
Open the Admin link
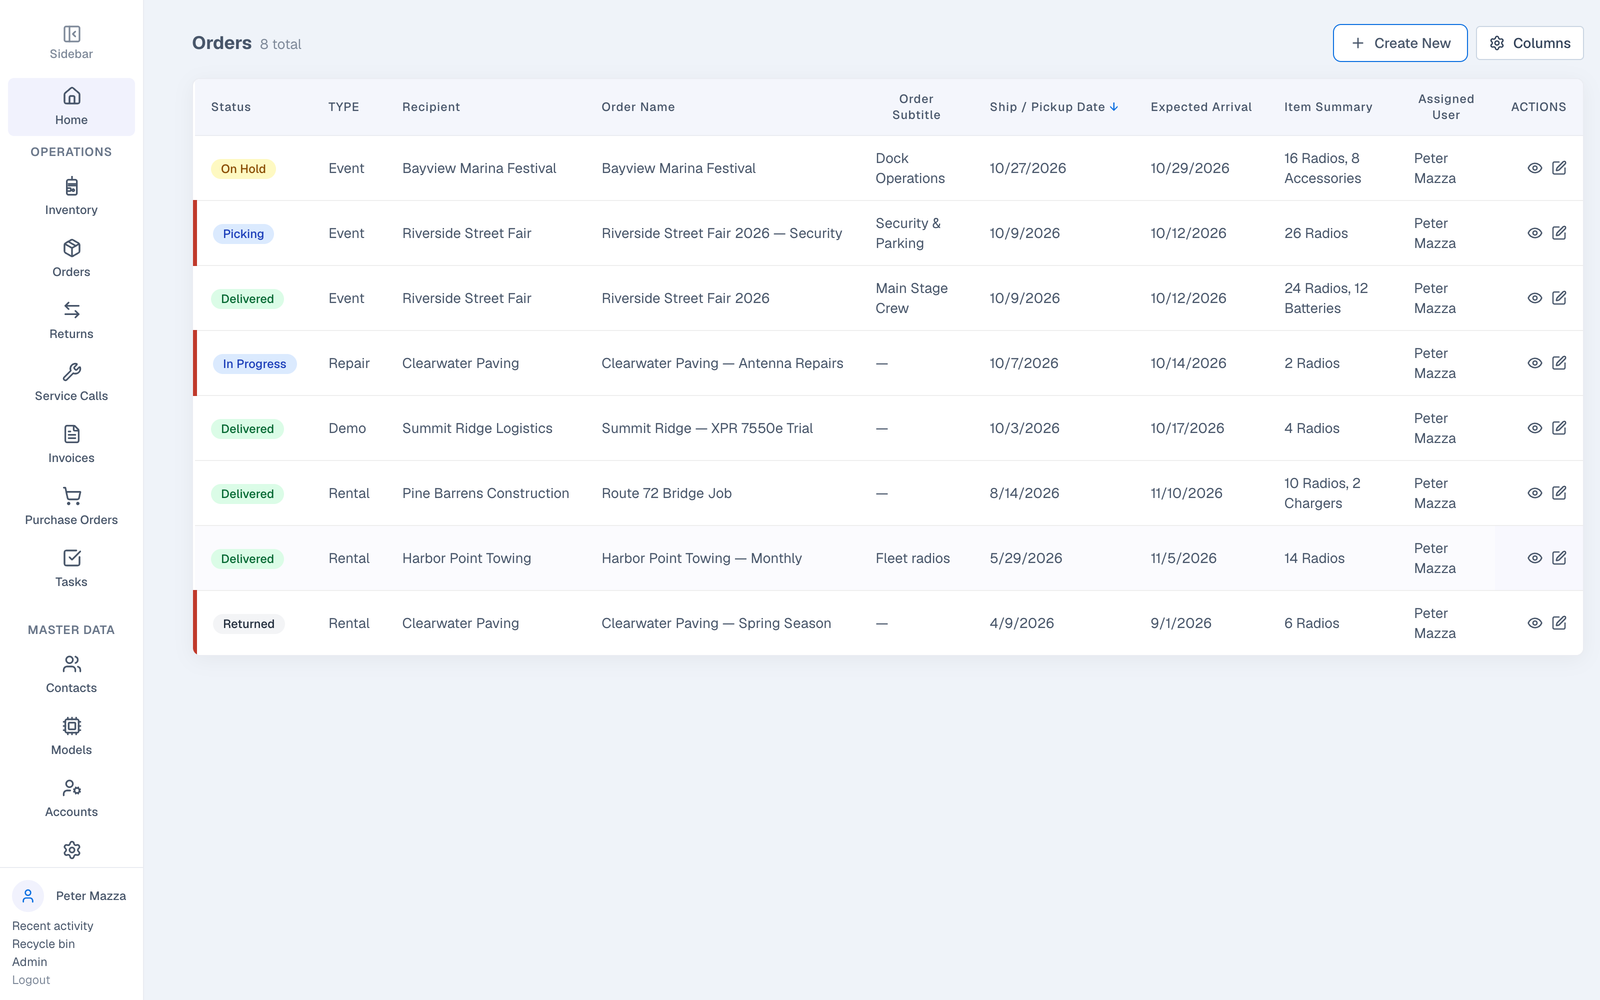pos(29,962)
